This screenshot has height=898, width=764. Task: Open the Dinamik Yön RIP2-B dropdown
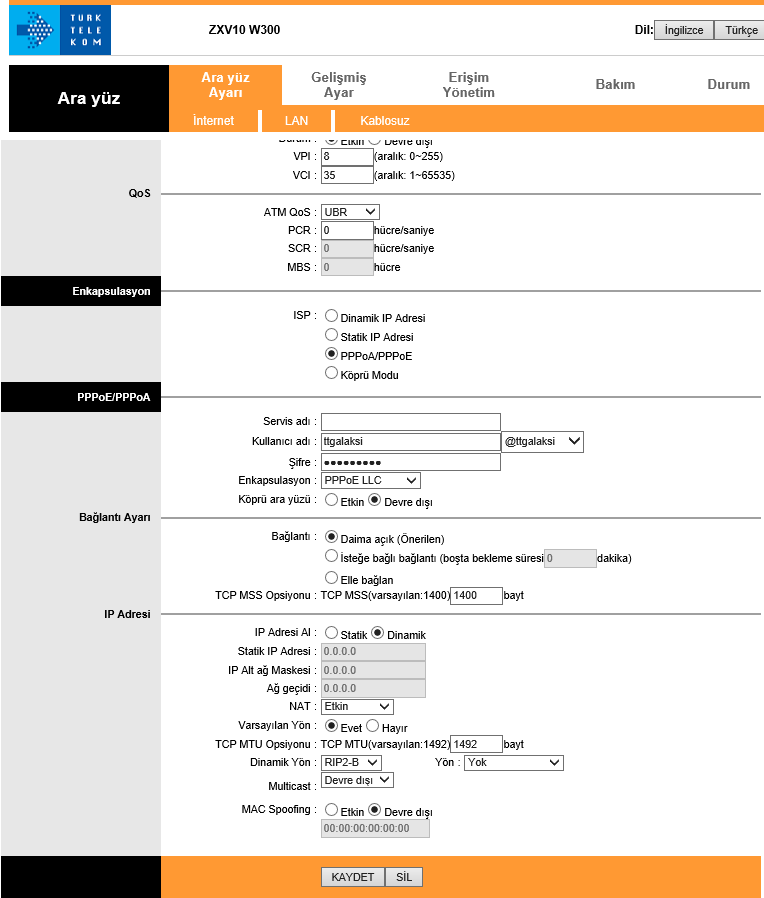pos(351,762)
